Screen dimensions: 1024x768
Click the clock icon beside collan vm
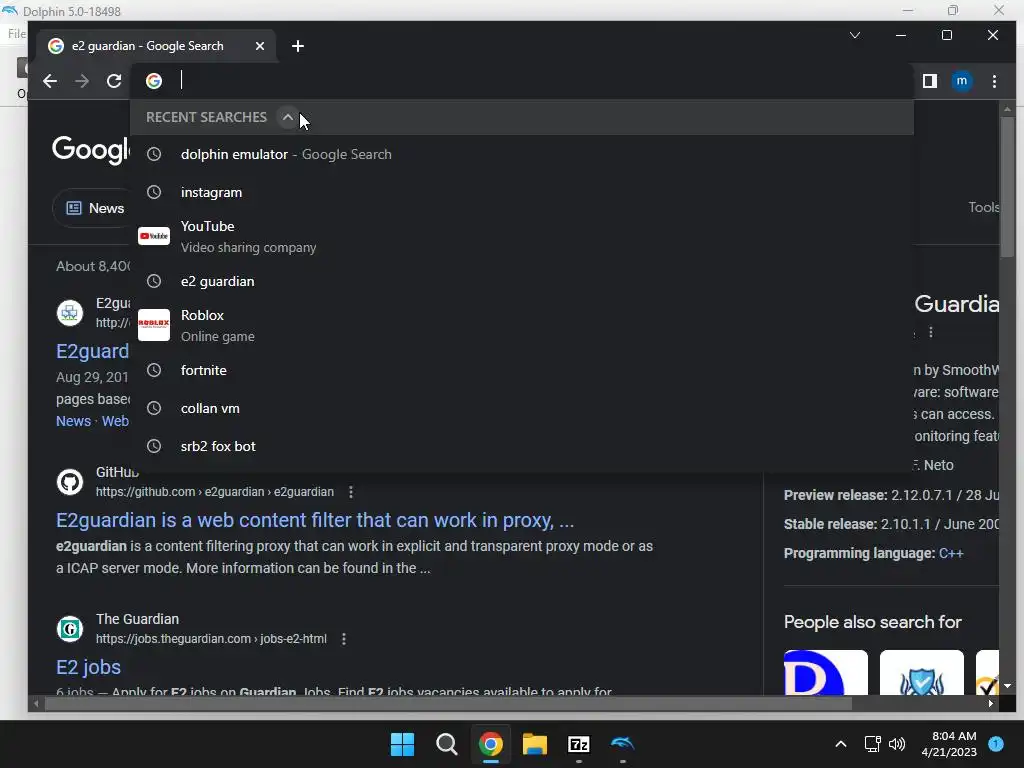pyautogui.click(x=154, y=408)
